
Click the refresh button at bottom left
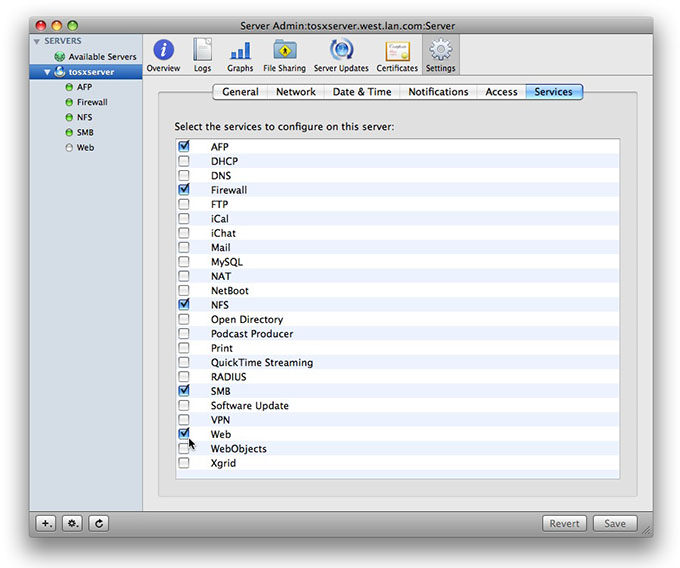tap(99, 523)
